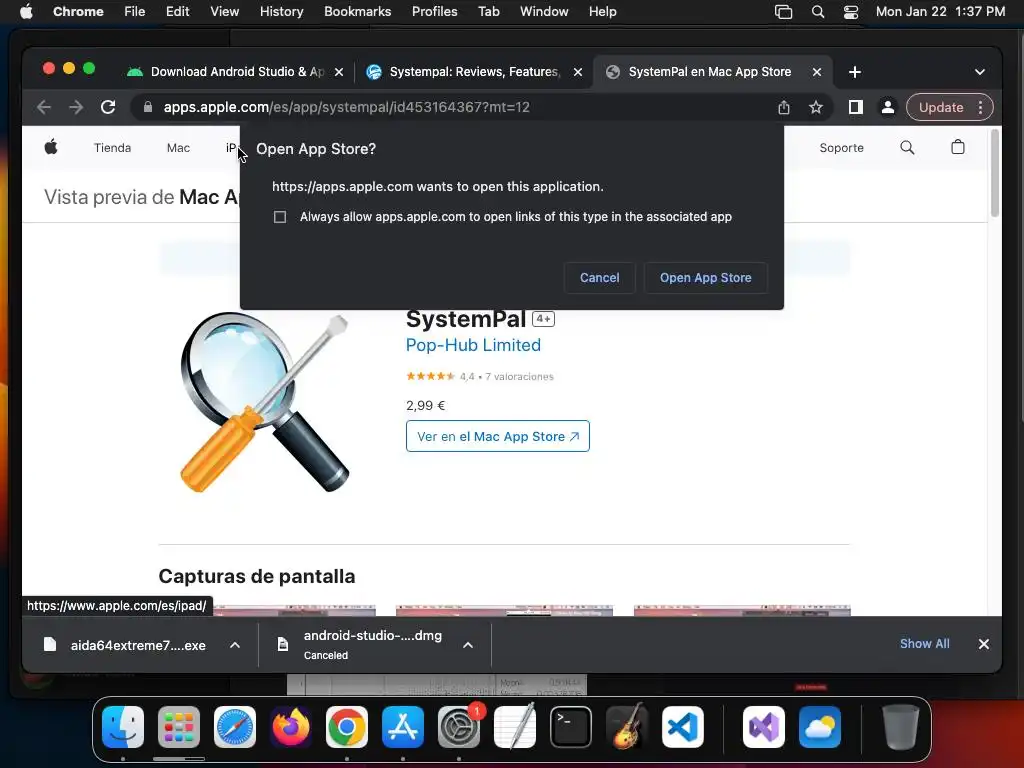Open Spotlight search in menu bar
Image resolution: width=1024 pixels, height=768 pixels.
(818, 12)
